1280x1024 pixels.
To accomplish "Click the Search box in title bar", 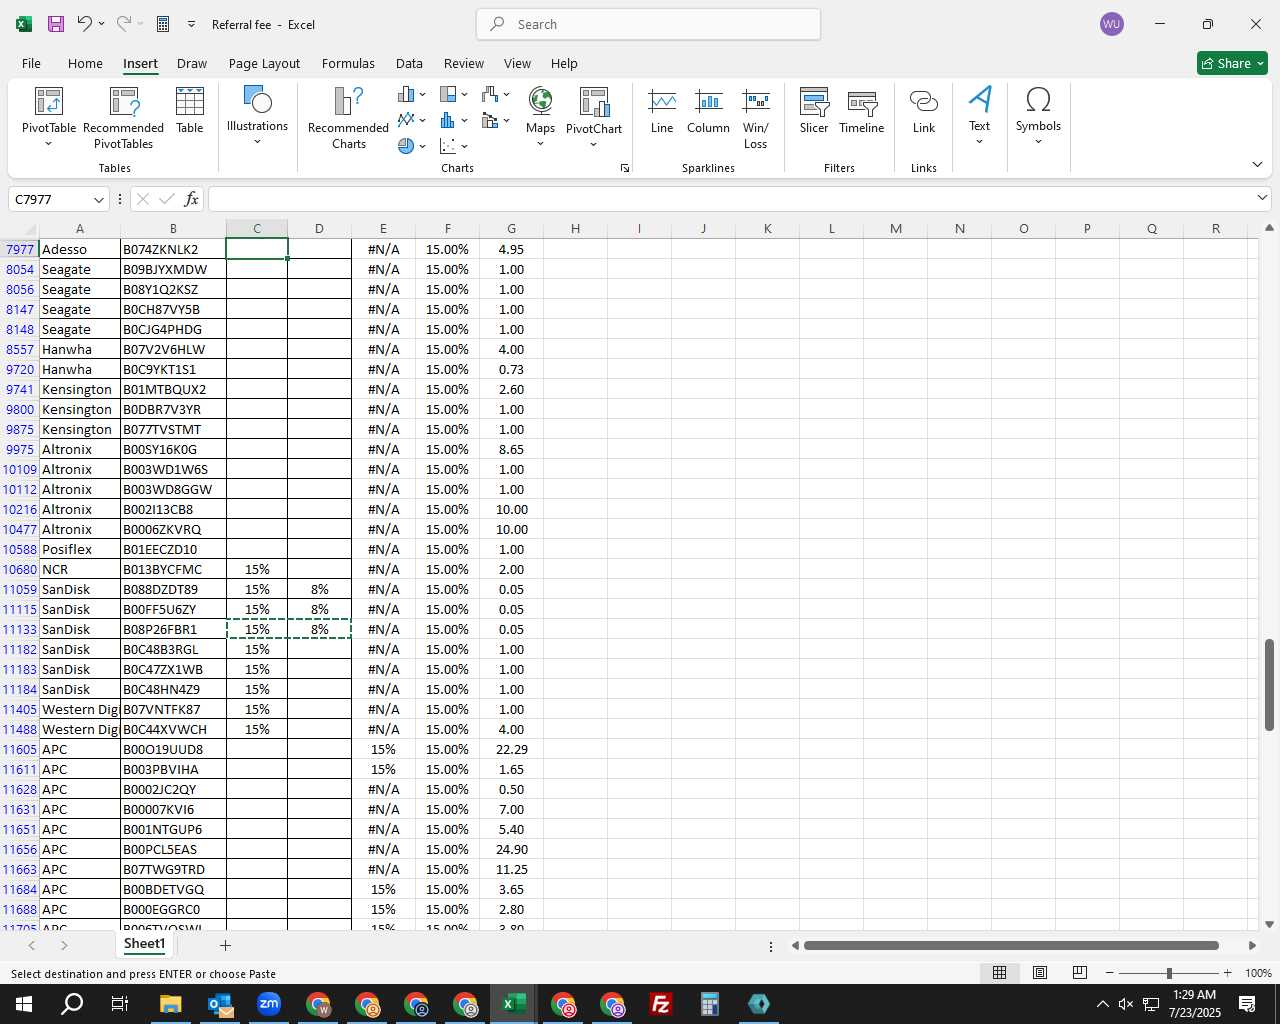I will (x=648, y=24).
